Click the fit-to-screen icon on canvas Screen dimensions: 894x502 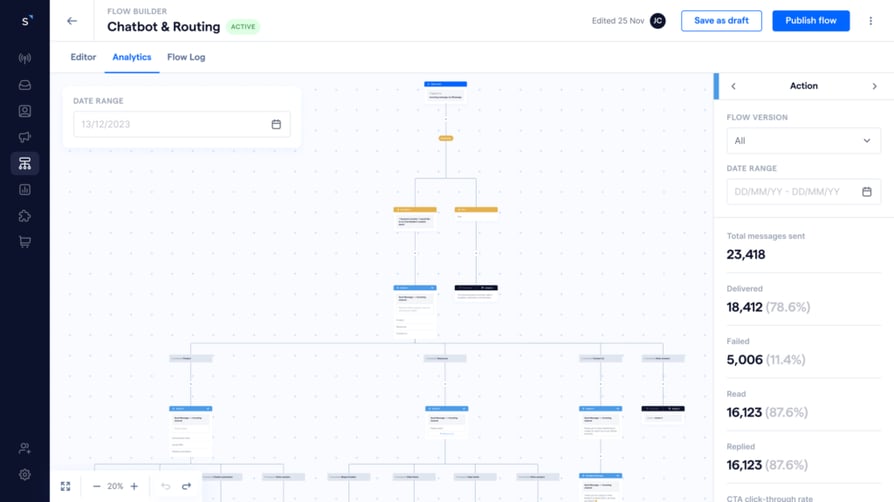pos(66,486)
